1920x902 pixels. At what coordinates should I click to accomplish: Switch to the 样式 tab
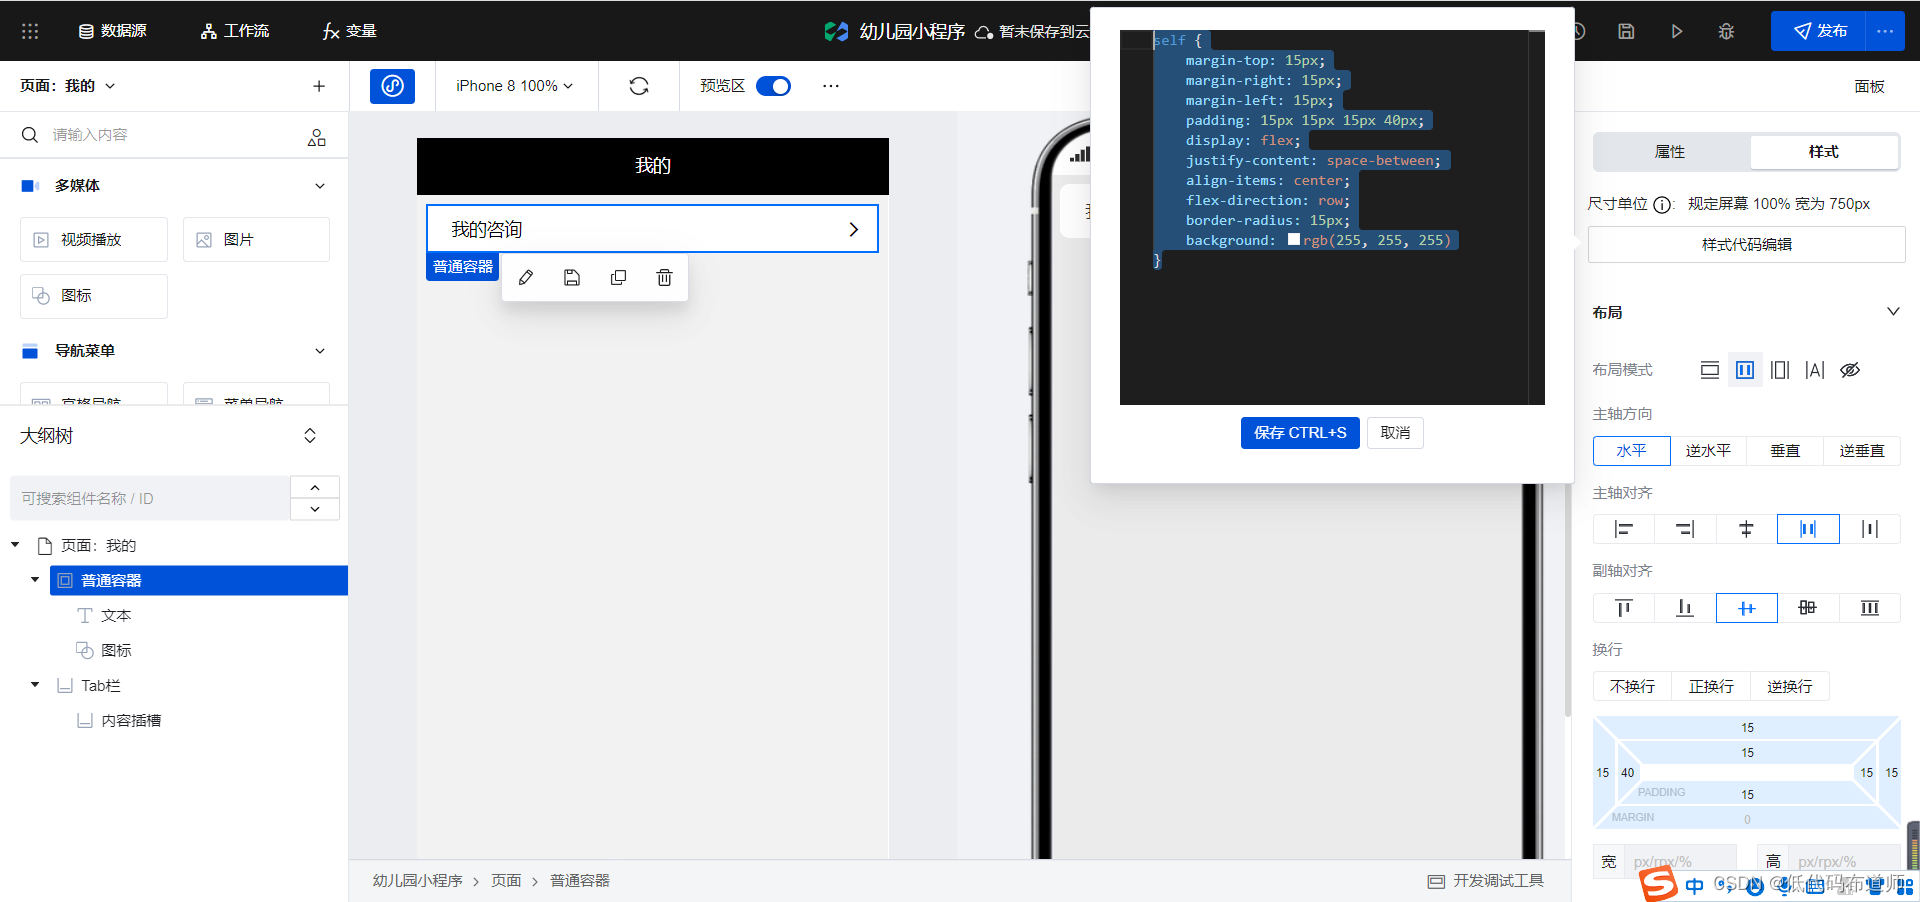[x=1824, y=152]
